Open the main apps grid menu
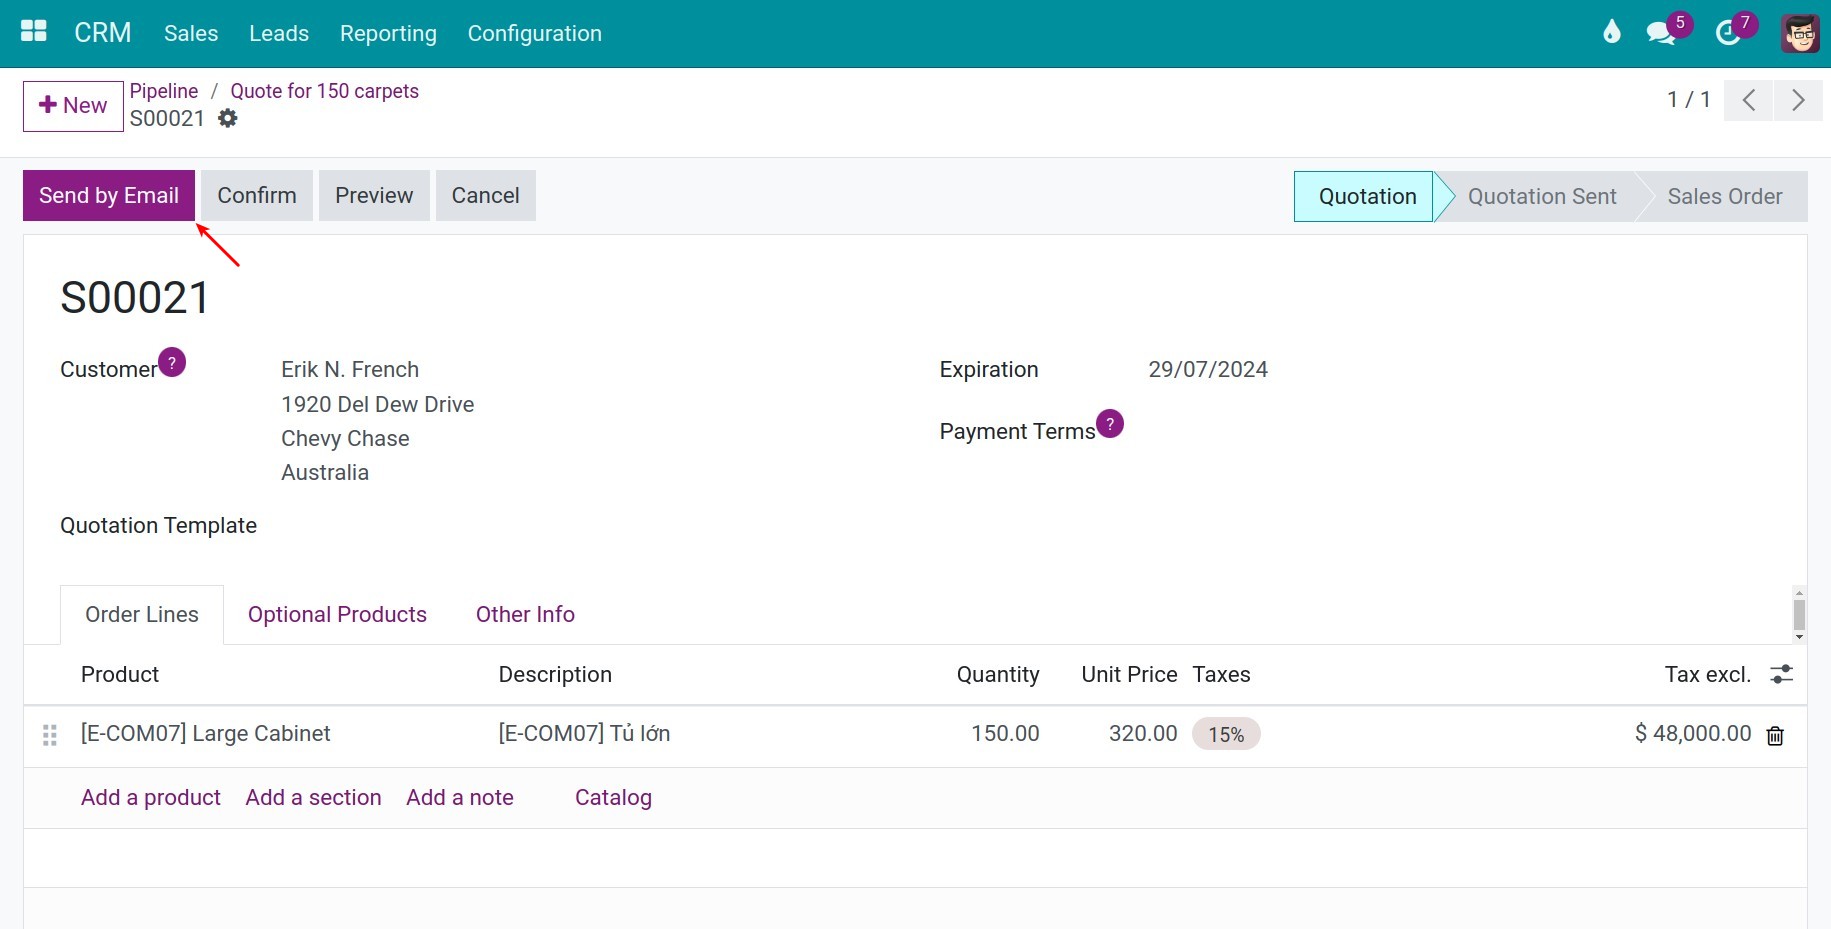The image size is (1831, 929). 34,32
